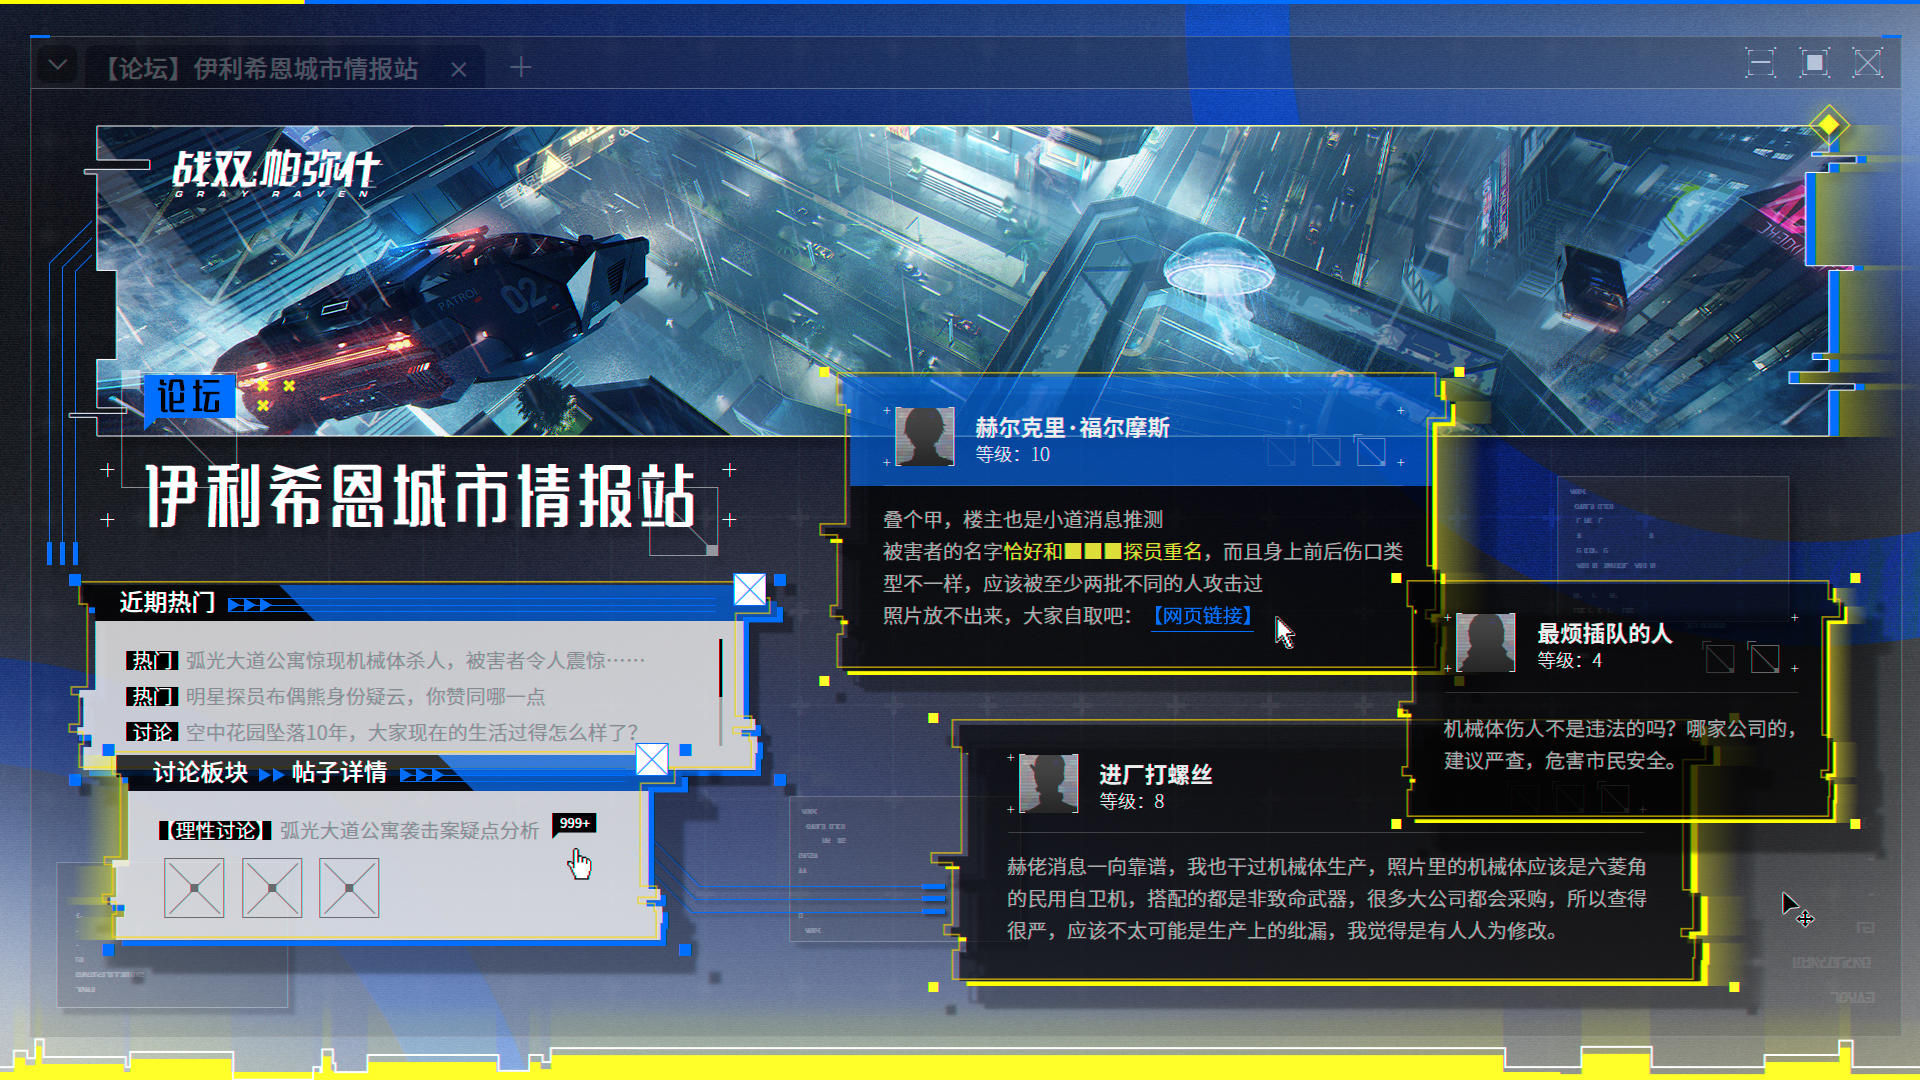1920x1080 pixels.
Task: Click the 999+ reply count badge
Action: 574,823
